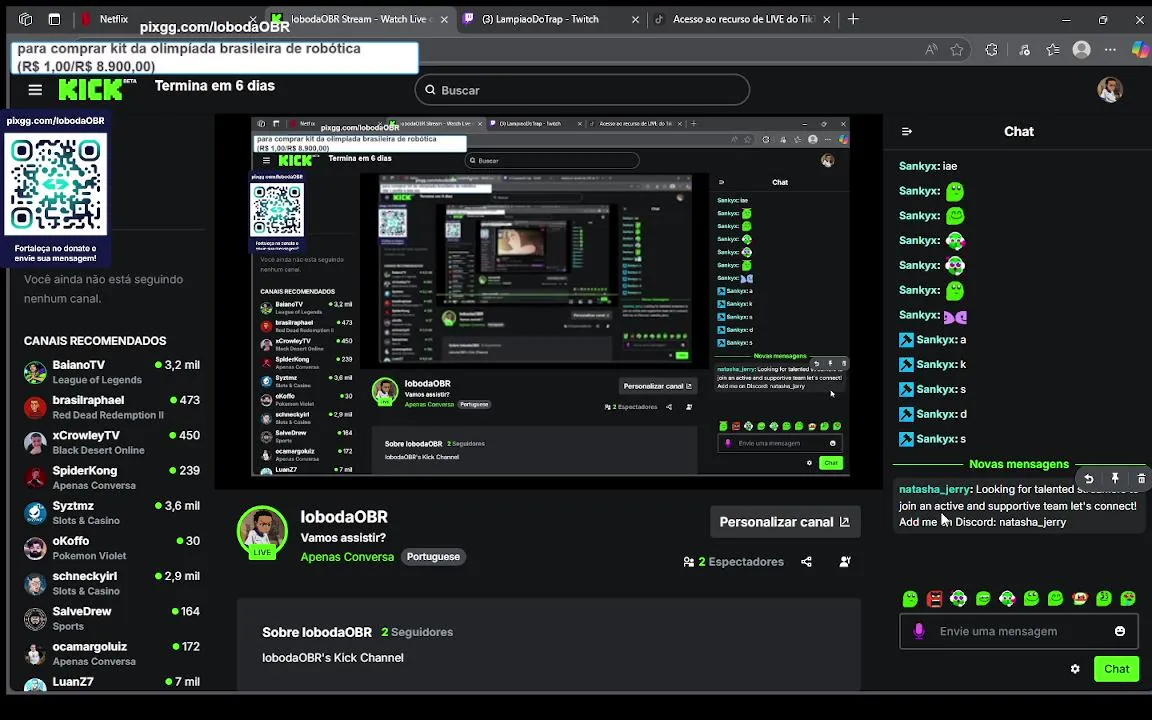Click the 'Sankyx: k' chat message
Image resolution: width=1152 pixels, height=720 pixels.
click(x=932, y=364)
